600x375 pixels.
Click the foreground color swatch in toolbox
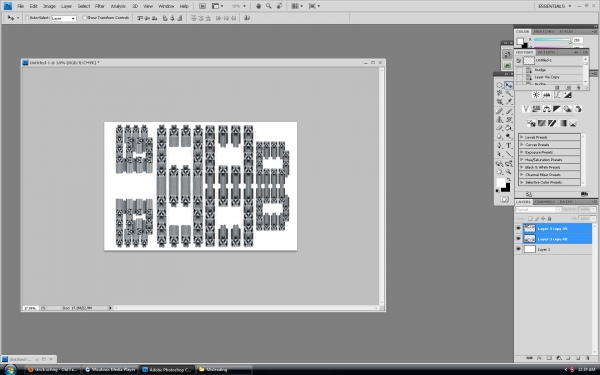501,183
